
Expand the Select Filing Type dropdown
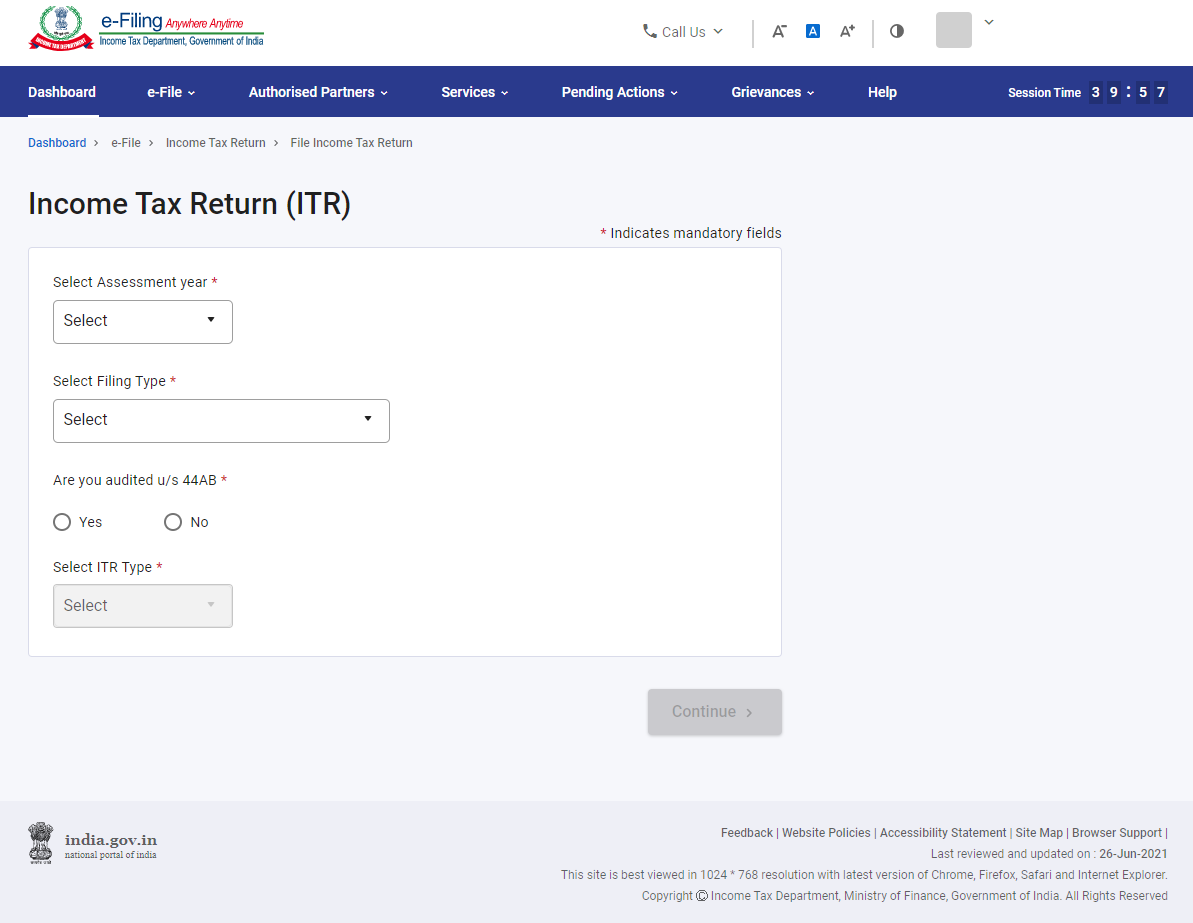coord(220,420)
